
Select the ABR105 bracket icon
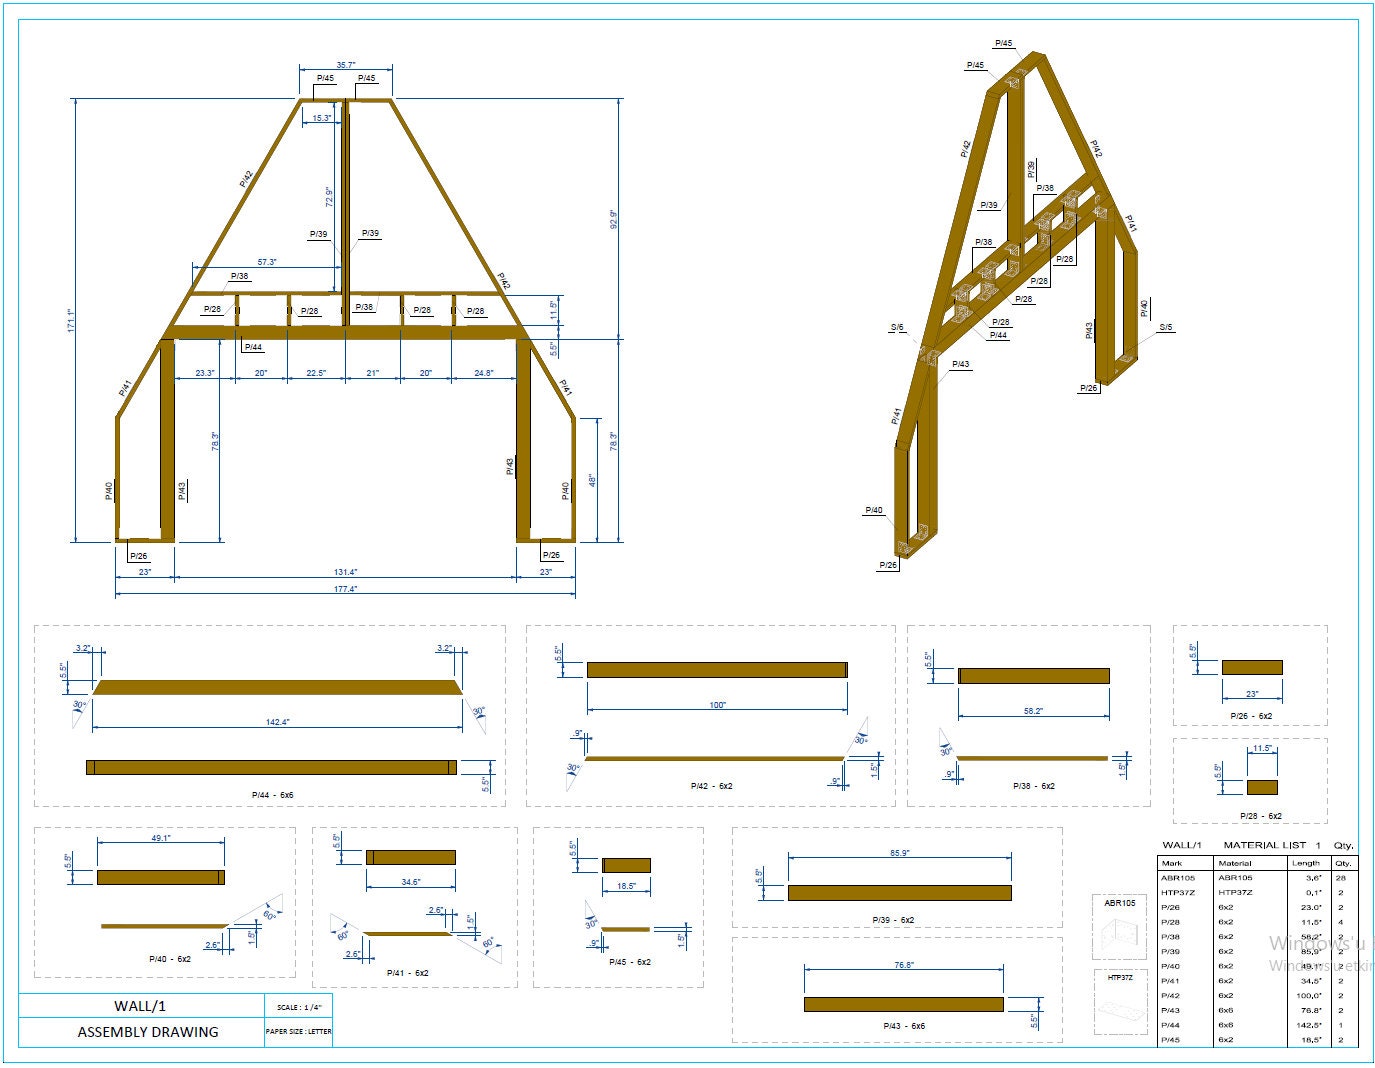pyautogui.click(x=1118, y=930)
